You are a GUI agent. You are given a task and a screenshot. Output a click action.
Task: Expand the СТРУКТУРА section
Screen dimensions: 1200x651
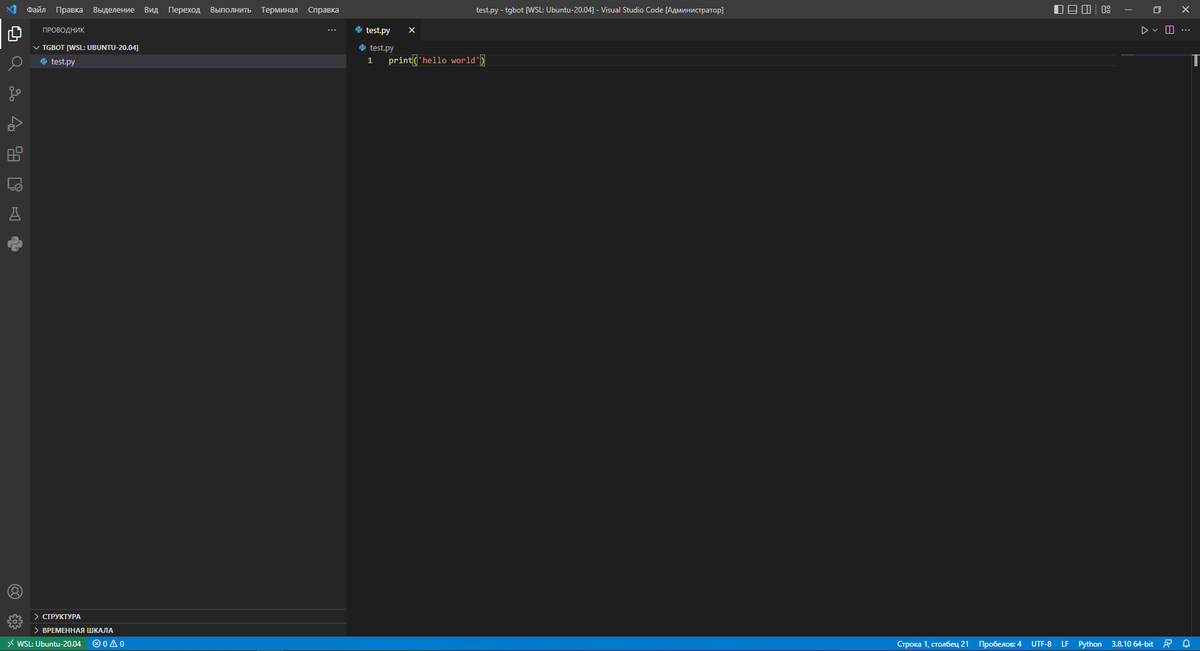[60, 616]
